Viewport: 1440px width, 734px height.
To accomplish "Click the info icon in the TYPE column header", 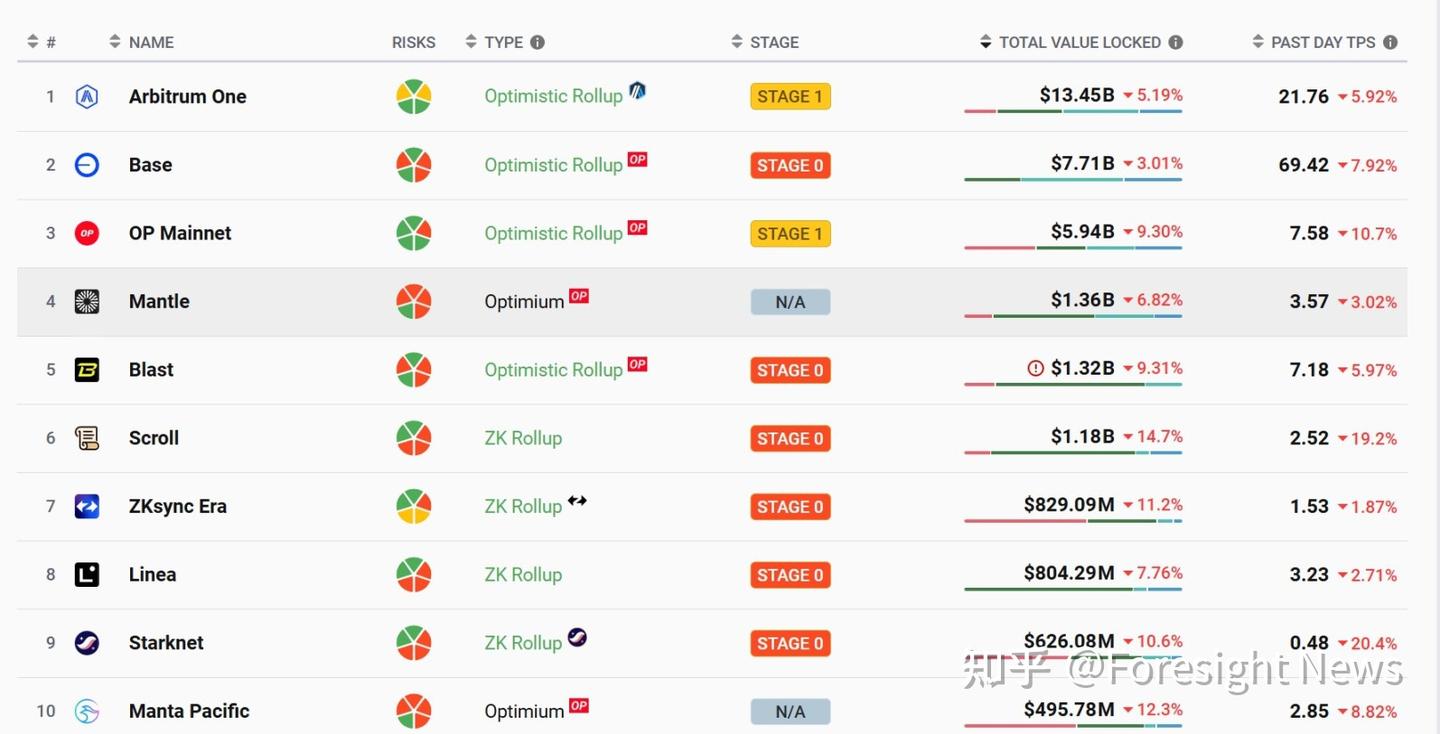I will [537, 42].
